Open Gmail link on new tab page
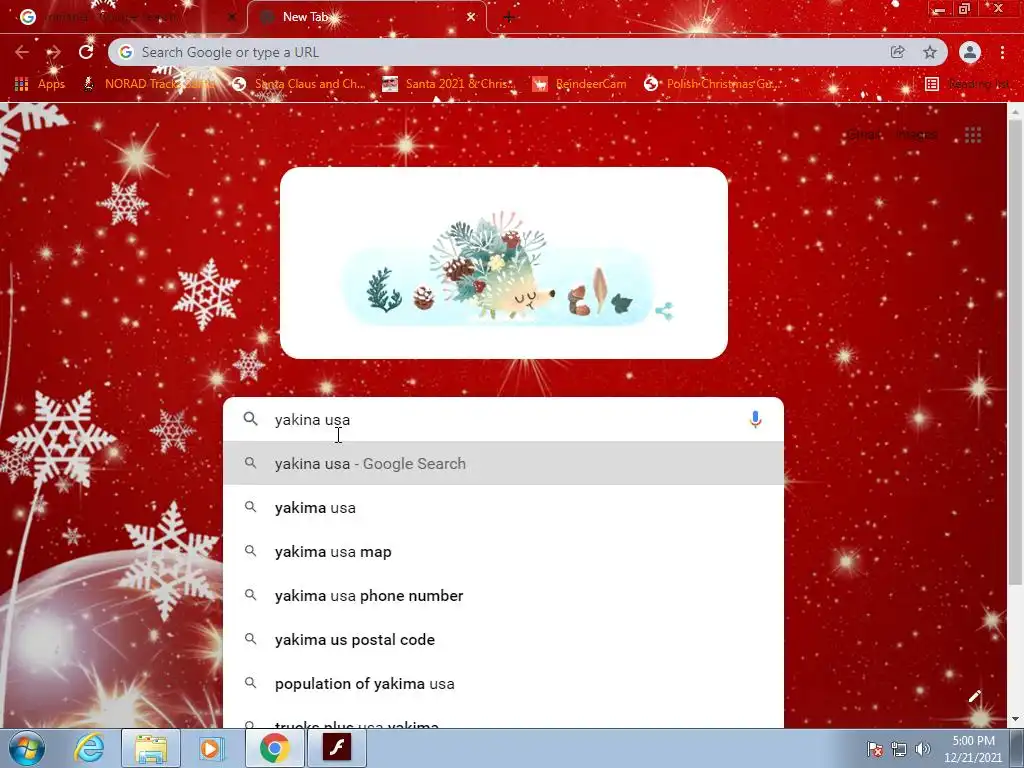Viewport: 1024px width, 768px height. 864,135
